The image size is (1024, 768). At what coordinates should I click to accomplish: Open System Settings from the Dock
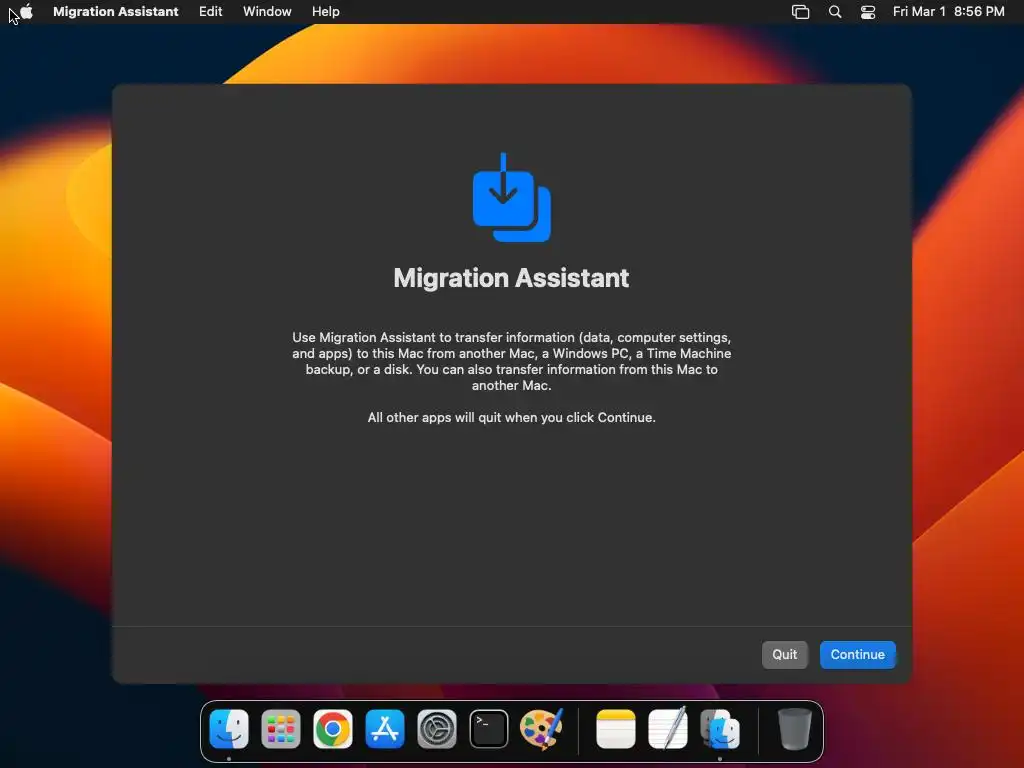click(x=437, y=729)
